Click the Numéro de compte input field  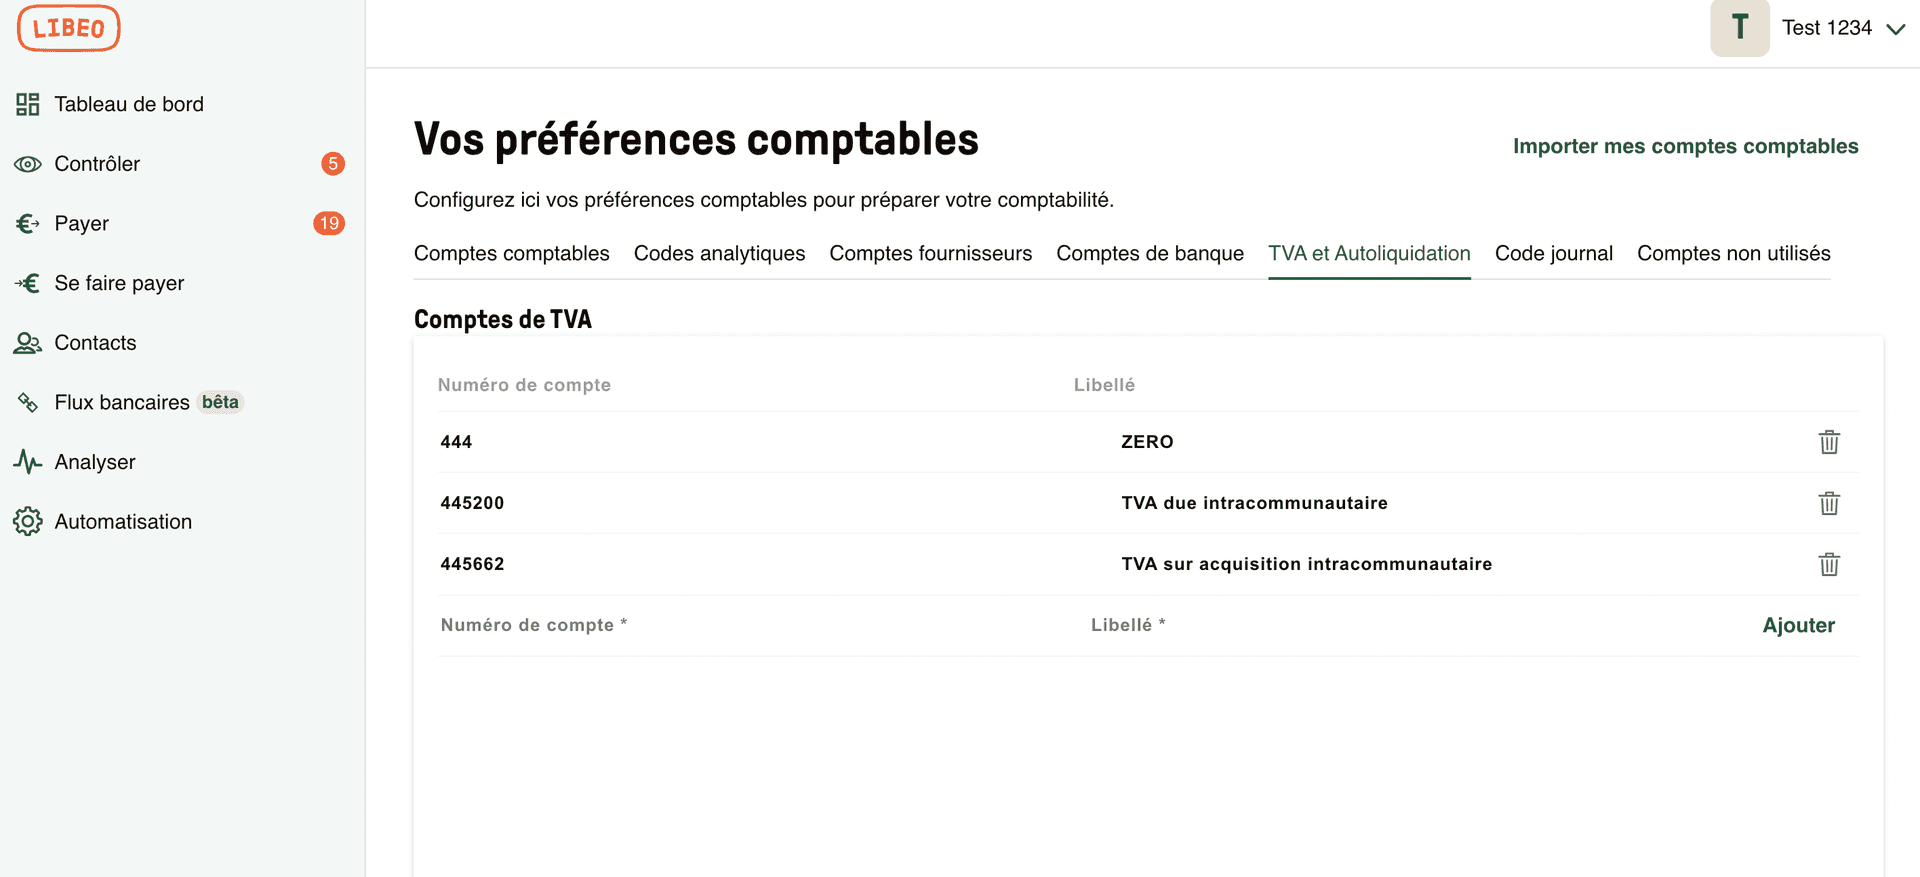point(600,624)
